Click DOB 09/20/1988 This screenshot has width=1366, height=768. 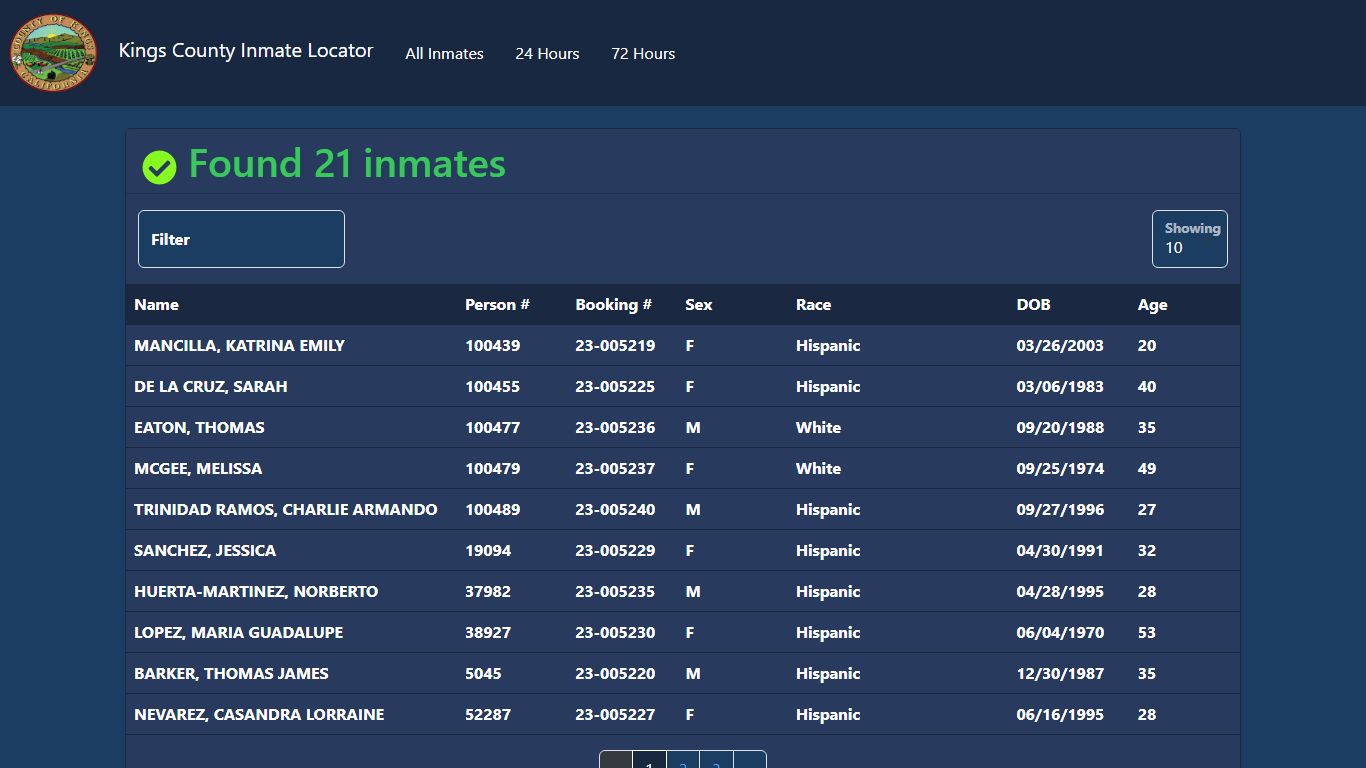click(1060, 428)
